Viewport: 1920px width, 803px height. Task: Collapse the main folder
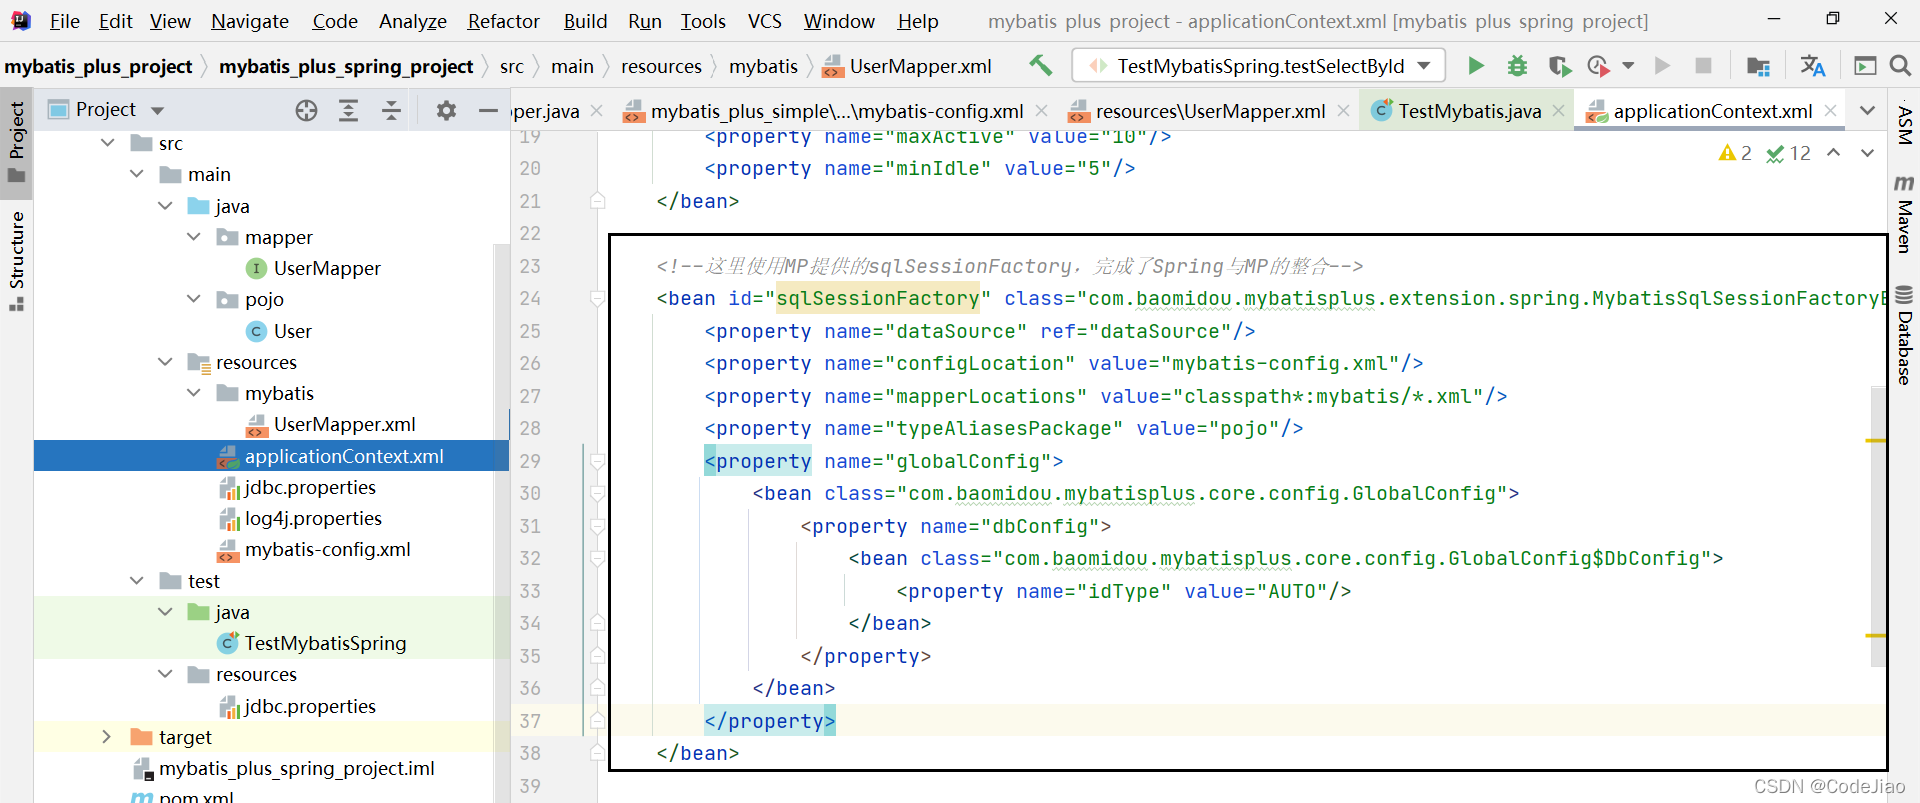(137, 174)
